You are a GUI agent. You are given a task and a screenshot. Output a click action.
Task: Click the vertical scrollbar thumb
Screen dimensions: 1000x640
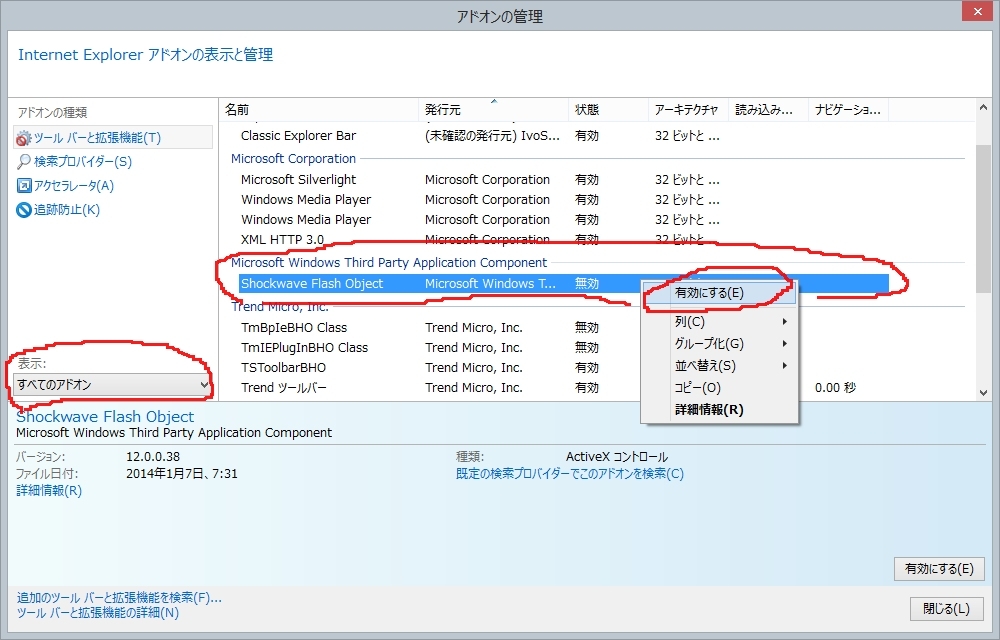(x=983, y=219)
